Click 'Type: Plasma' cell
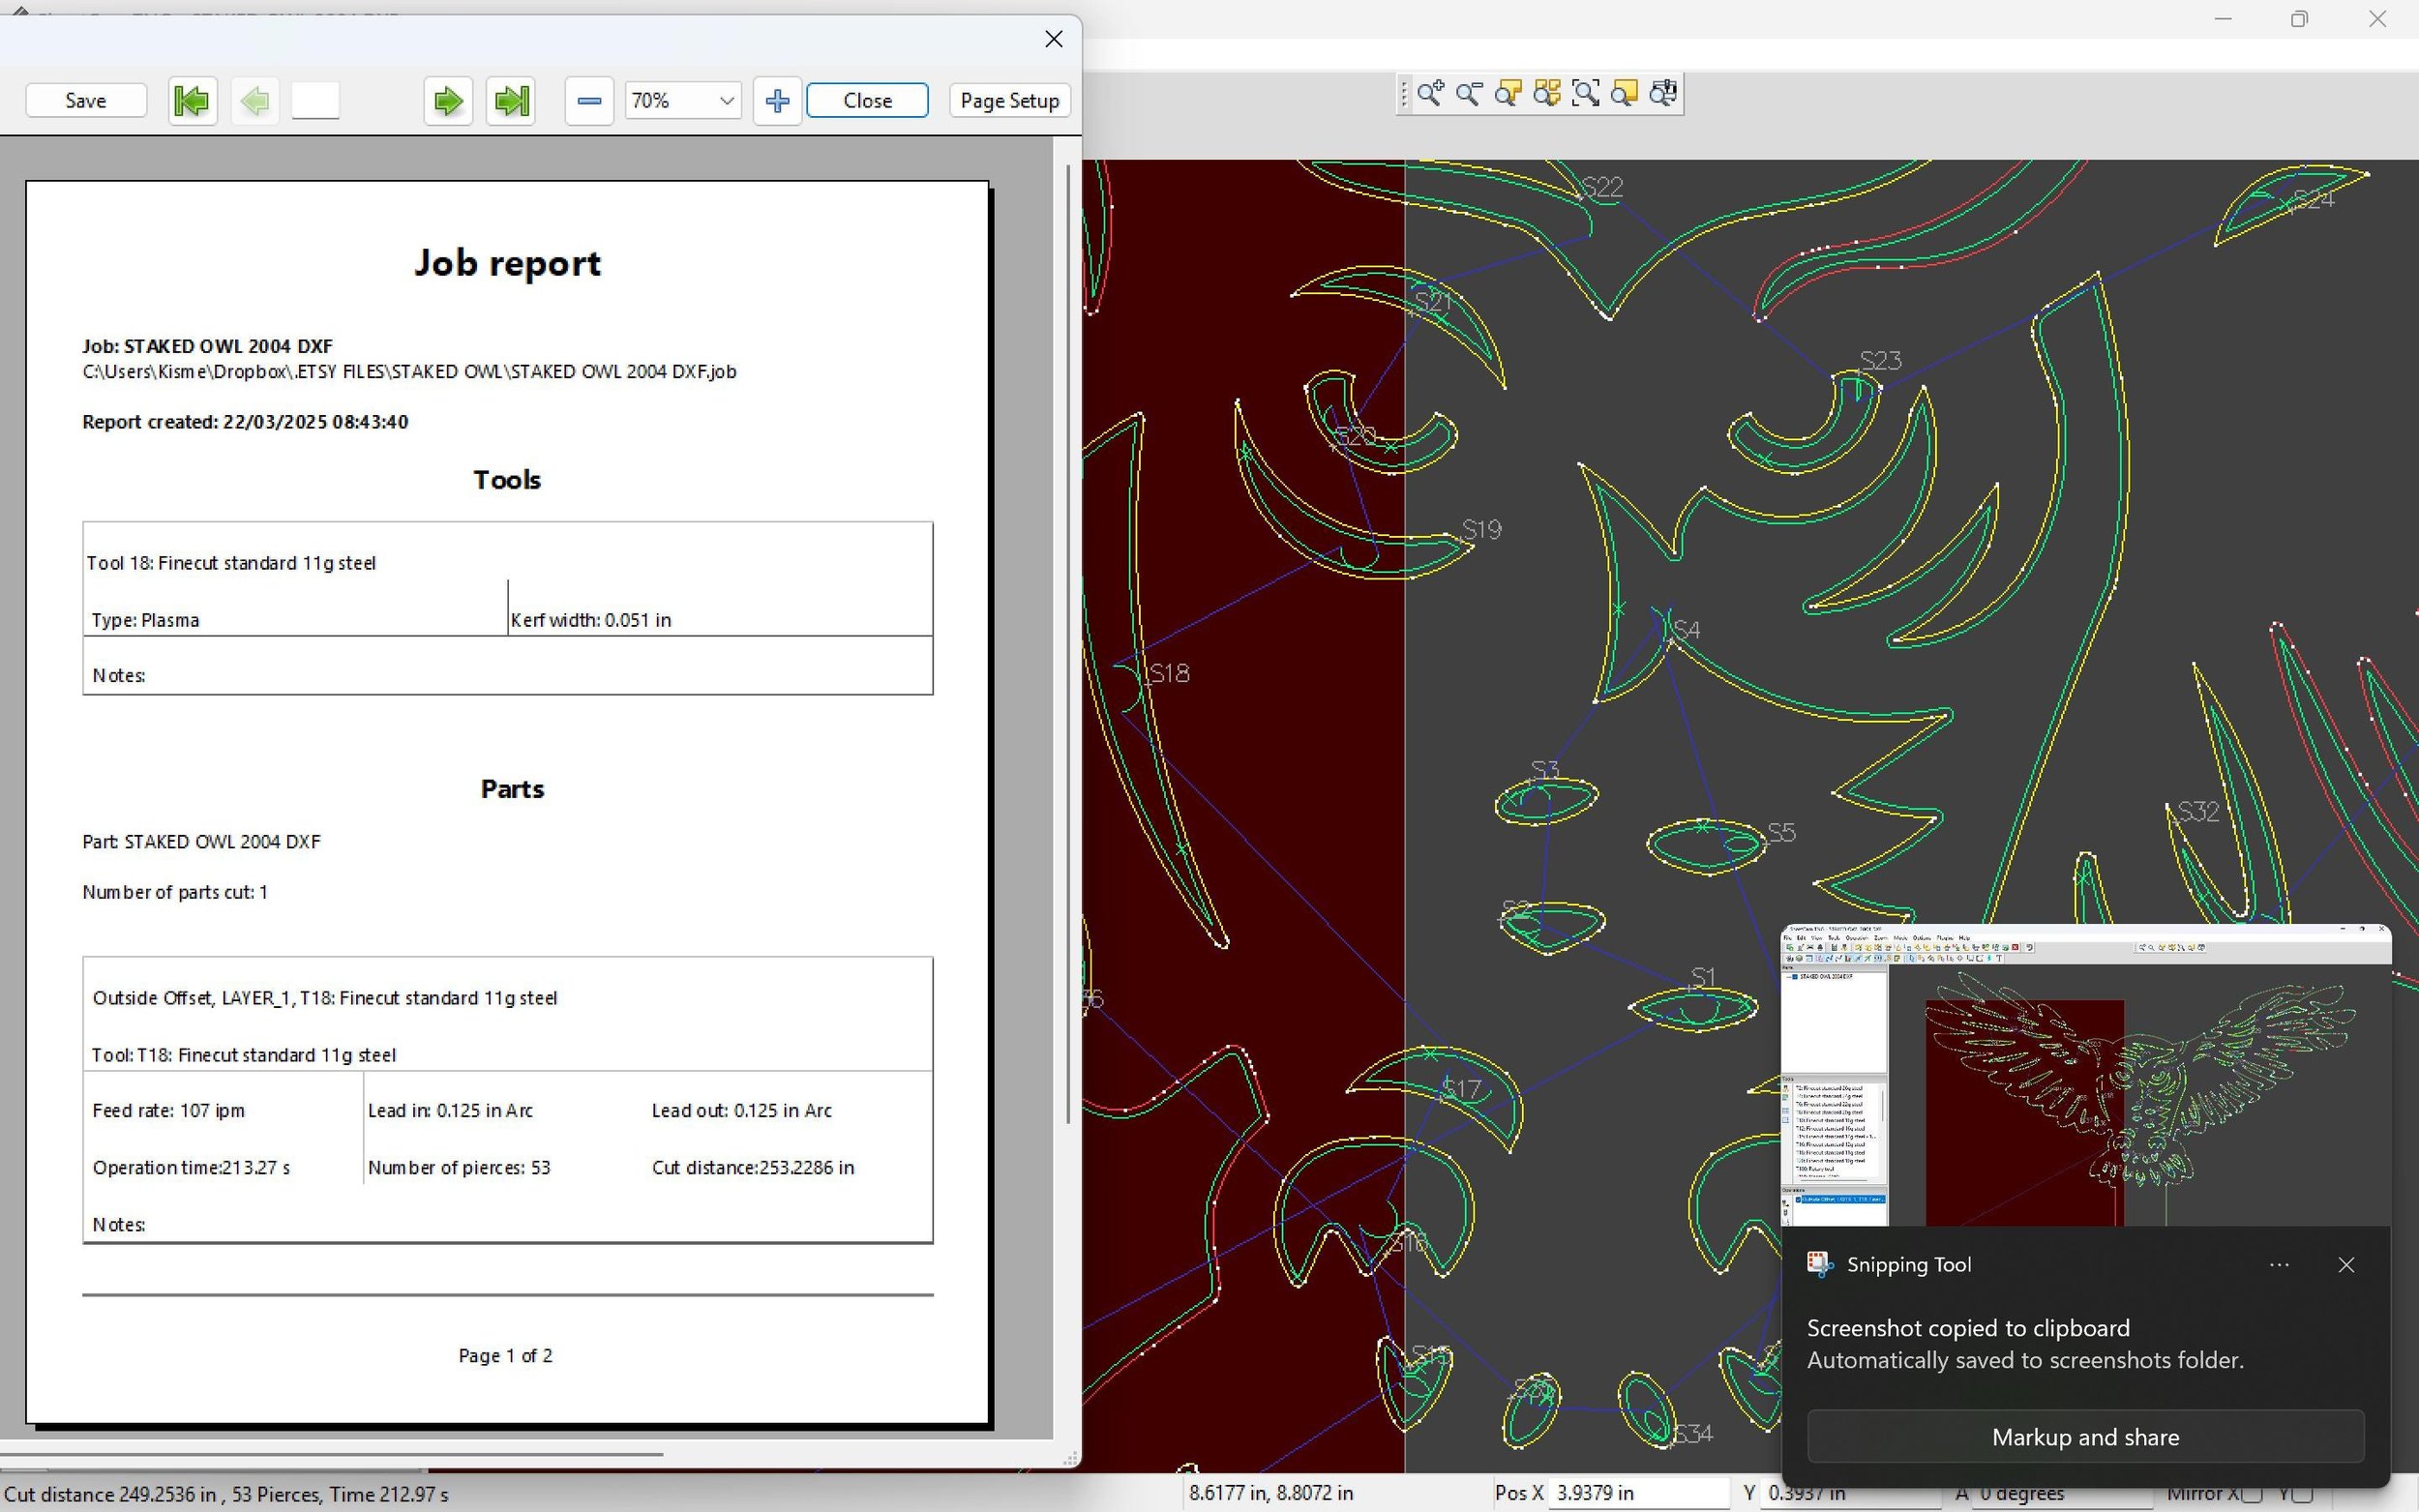 tap(145, 620)
